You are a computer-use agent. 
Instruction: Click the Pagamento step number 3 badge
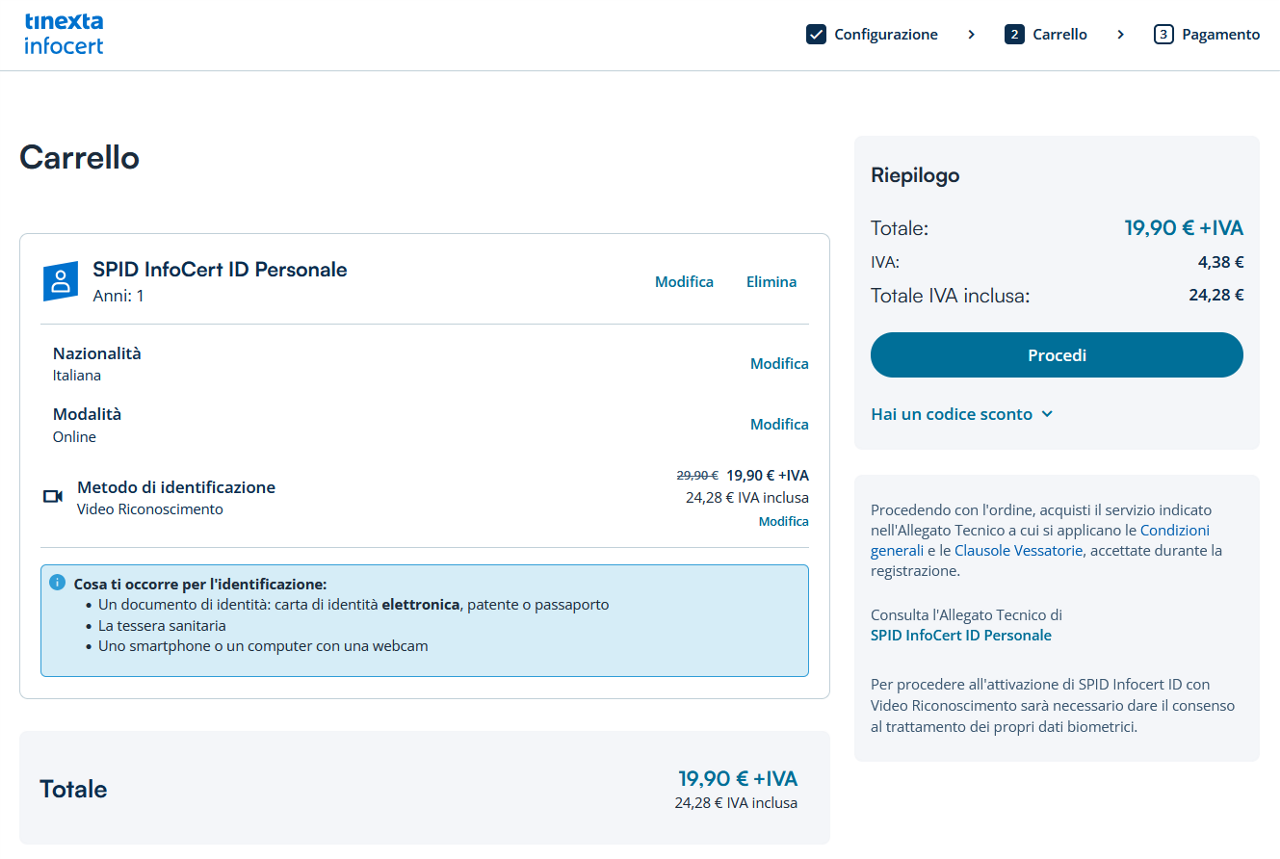pos(1163,35)
